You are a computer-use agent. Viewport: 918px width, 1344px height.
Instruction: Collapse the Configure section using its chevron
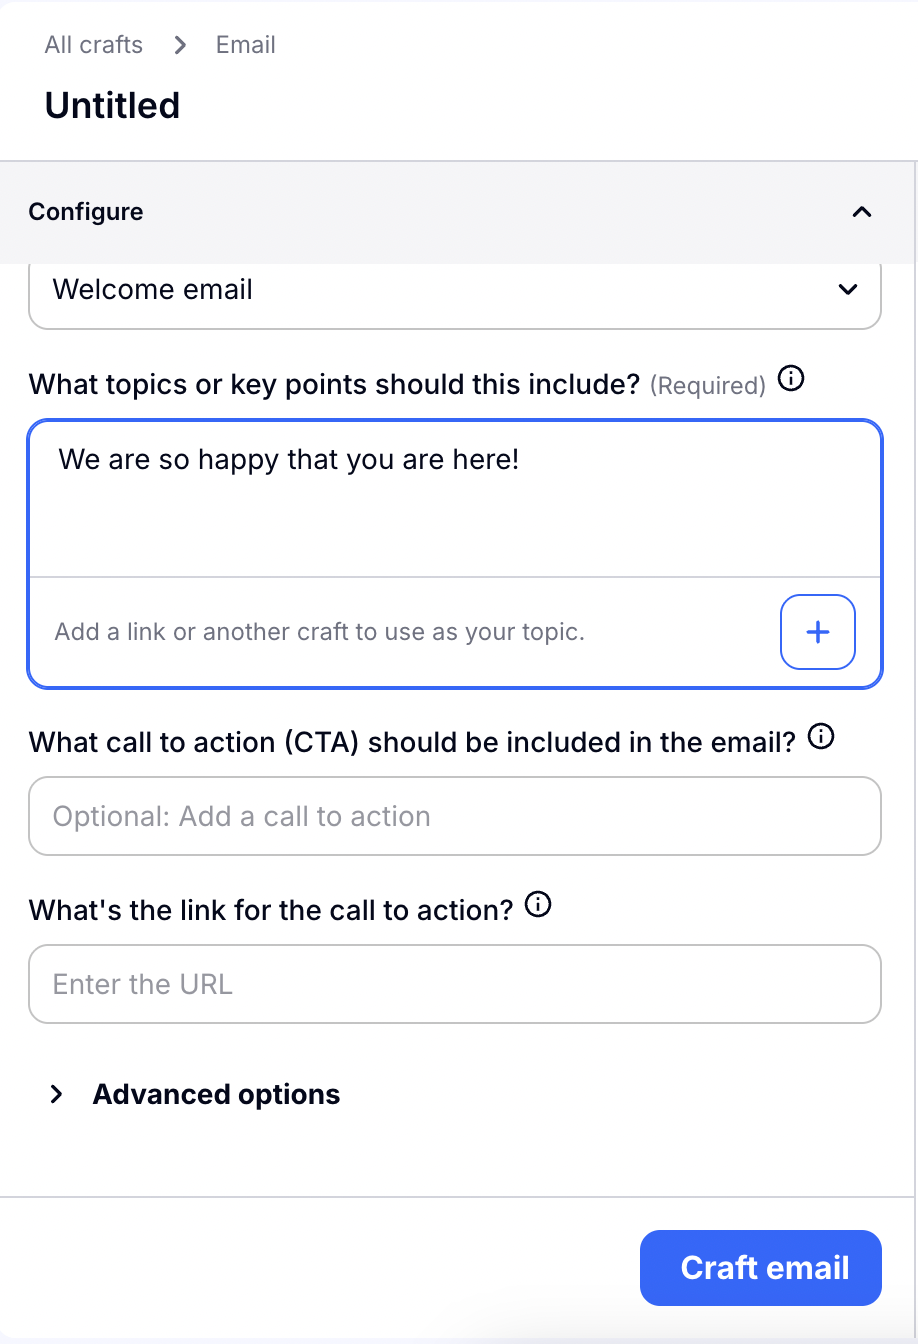(x=861, y=212)
